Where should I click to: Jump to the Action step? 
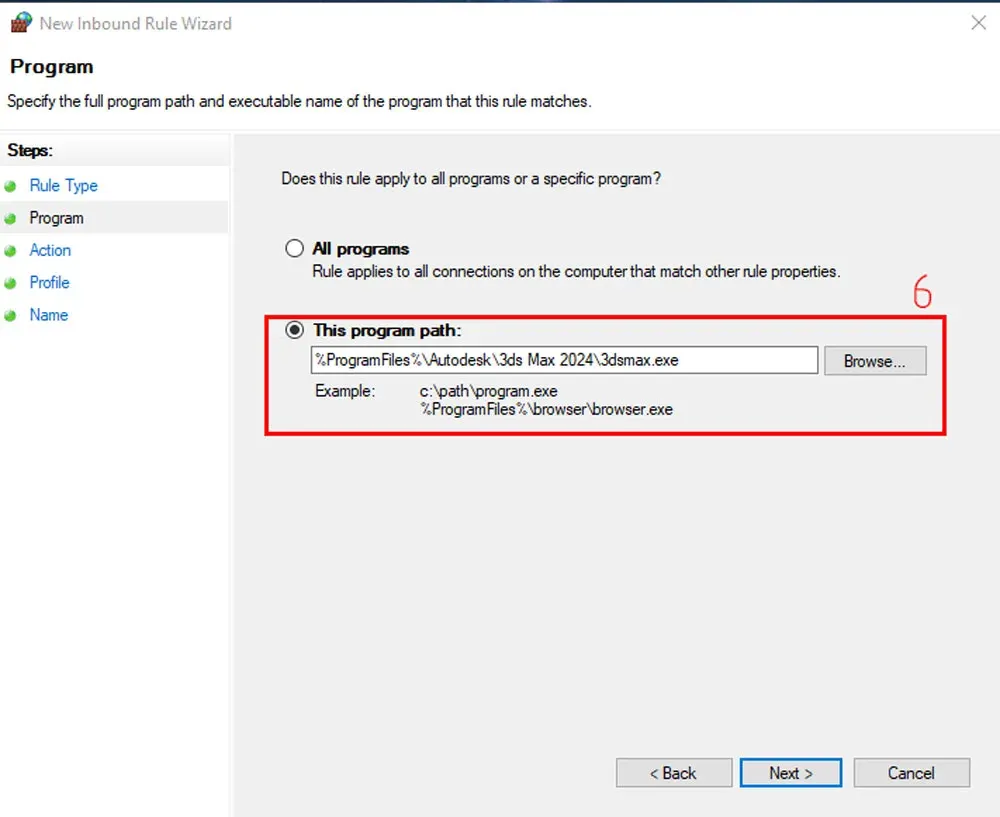50,250
